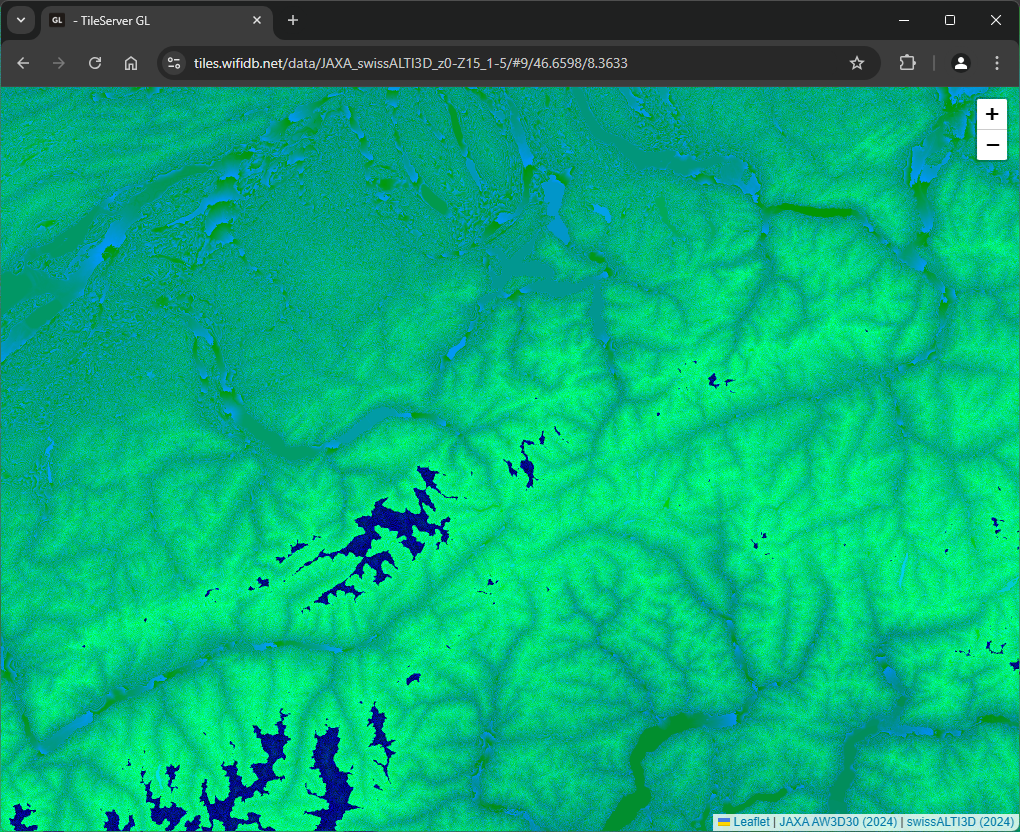Open the swissALTI3D (2024) attribution link
Viewport: 1020px width, 832px height.
pos(960,822)
